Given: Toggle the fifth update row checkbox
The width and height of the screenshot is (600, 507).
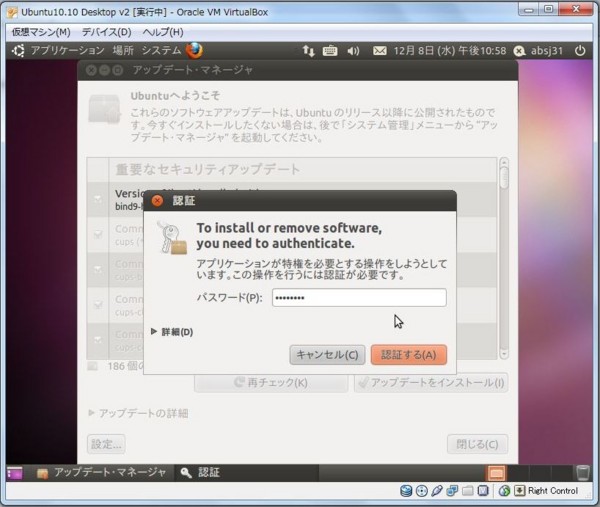Looking at the screenshot, I should click(98, 340).
